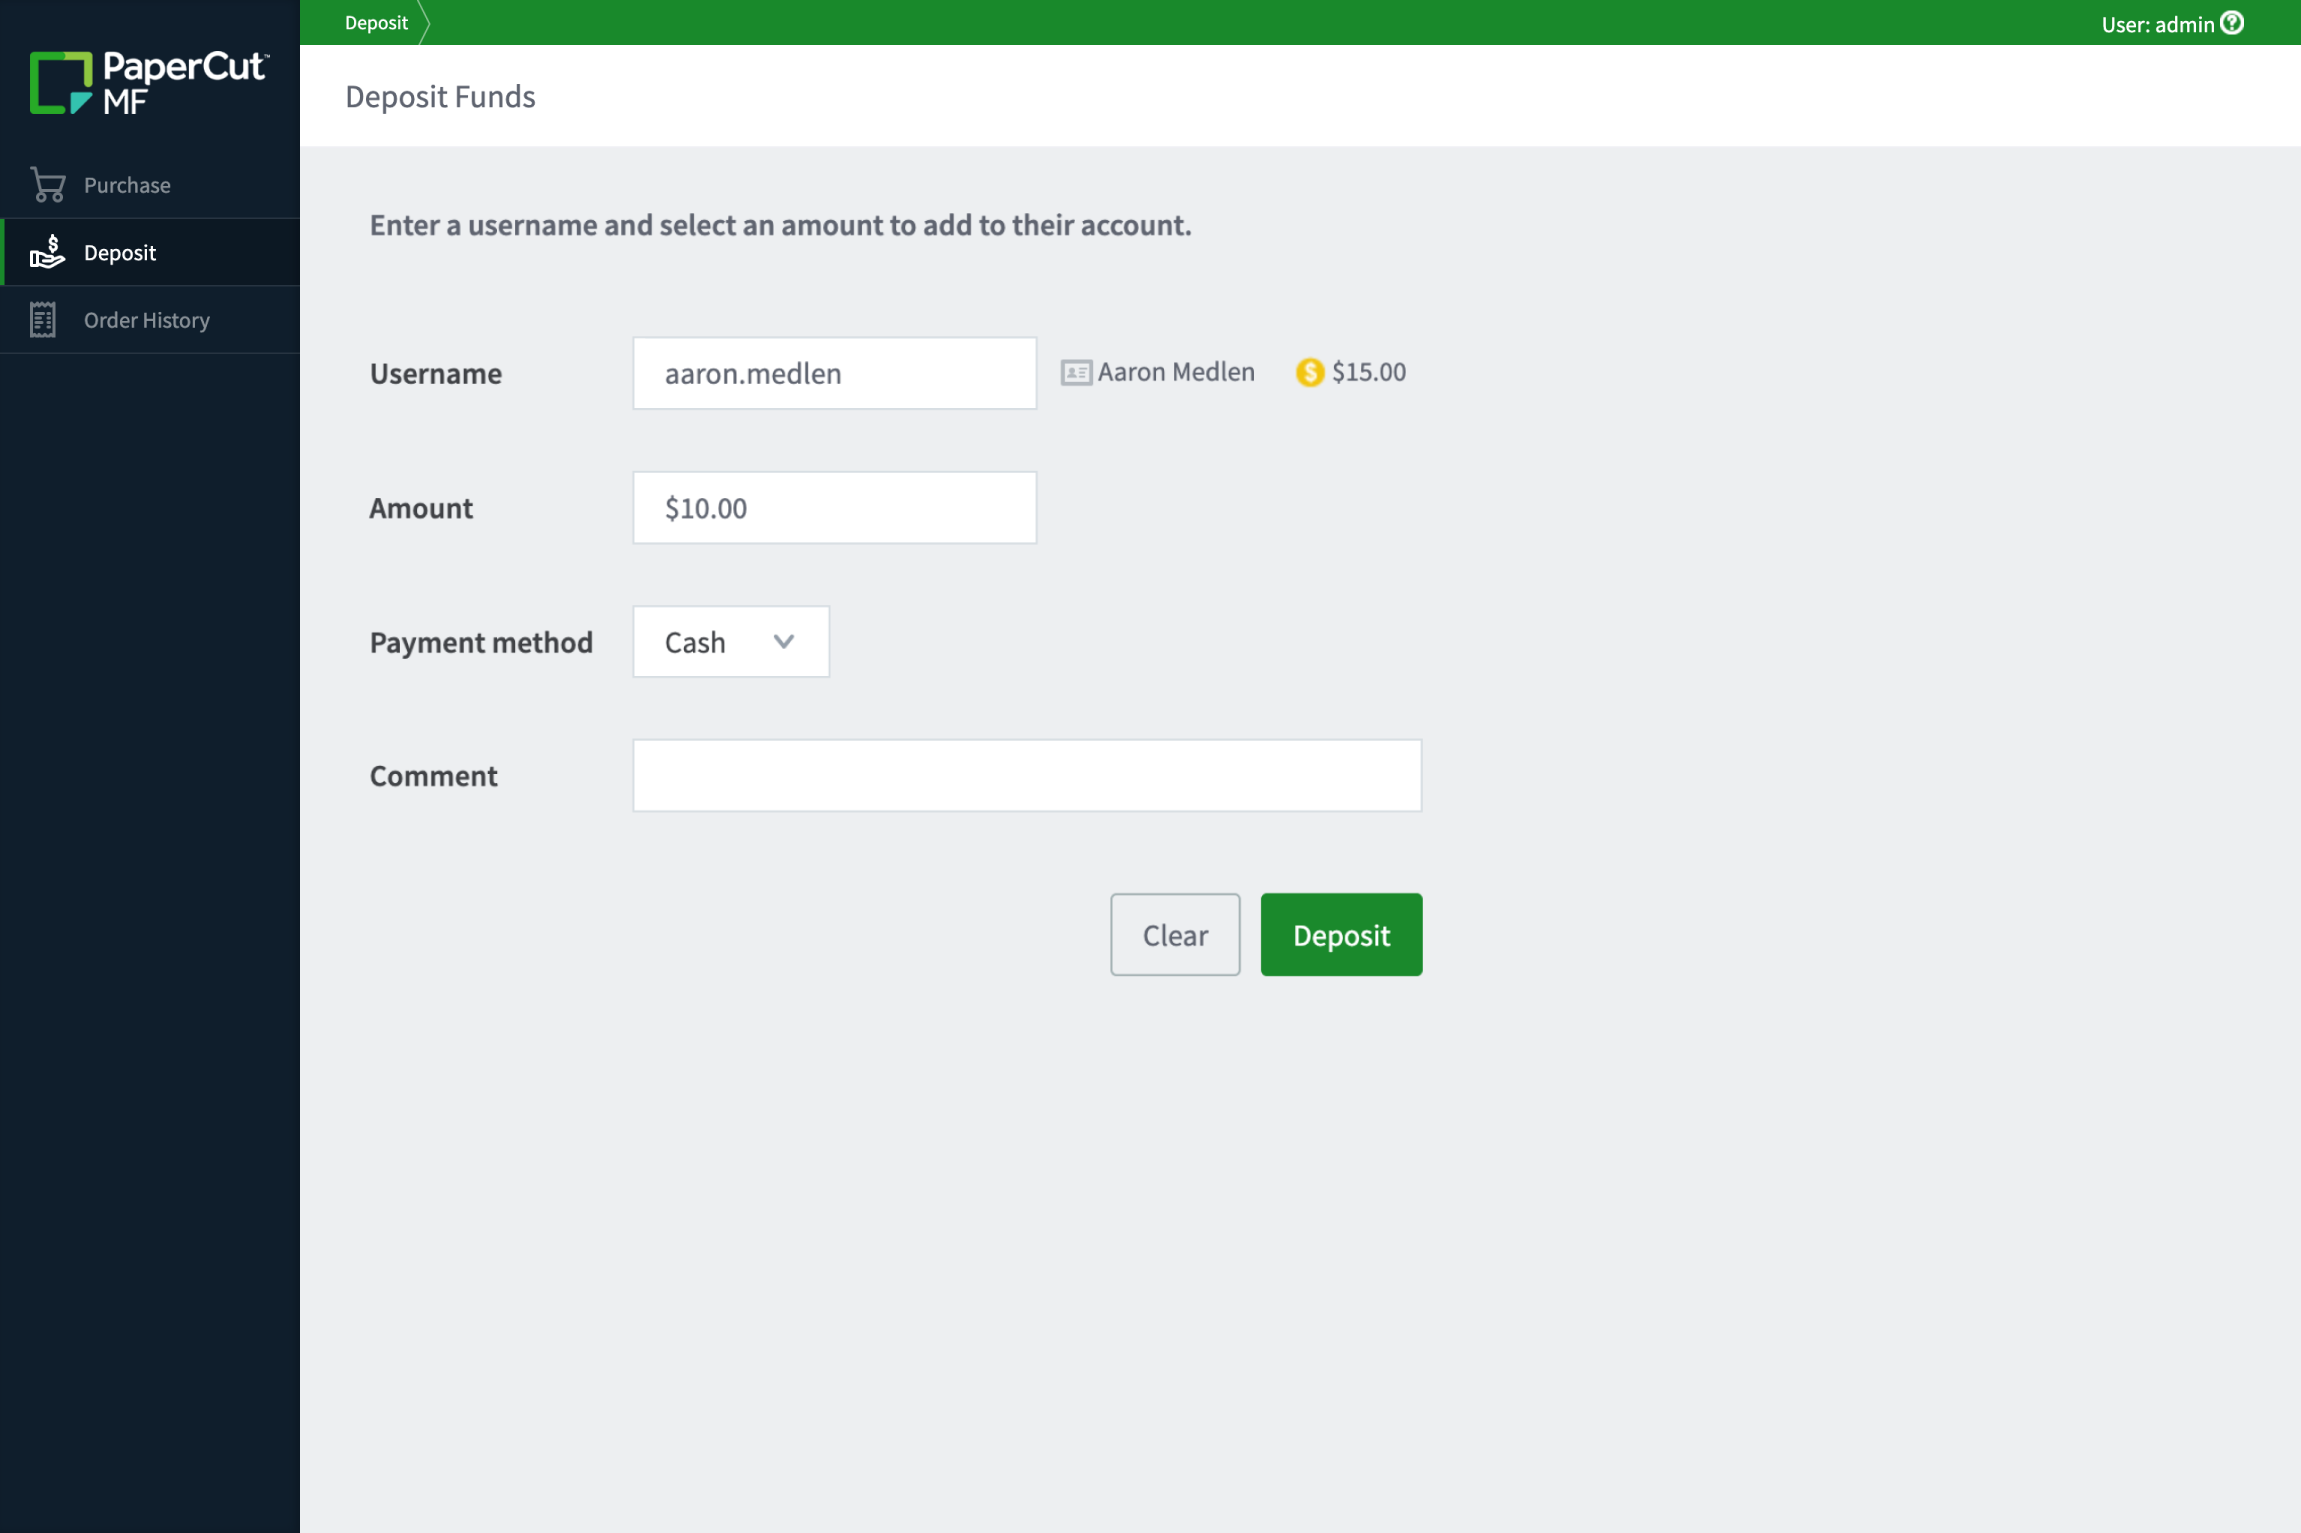Click the $15.00 balance display
This screenshot has height=1533, width=2301.
point(1368,371)
